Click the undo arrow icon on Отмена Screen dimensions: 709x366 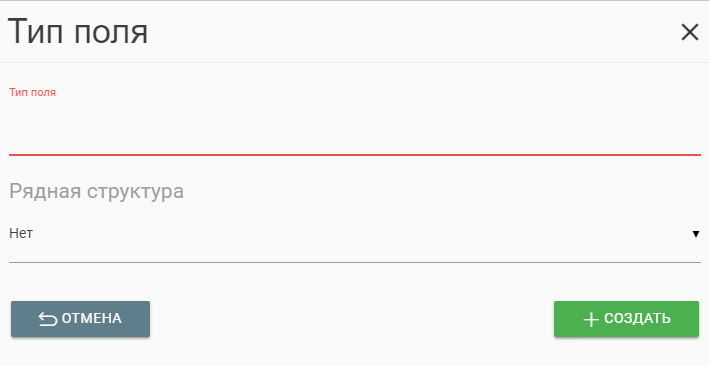pyautogui.click(x=48, y=319)
